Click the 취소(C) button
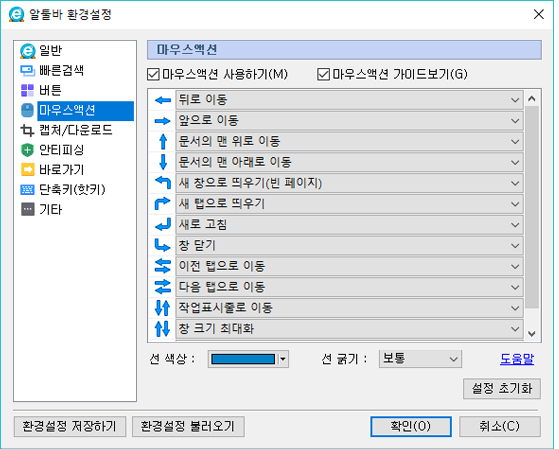 (x=499, y=427)
